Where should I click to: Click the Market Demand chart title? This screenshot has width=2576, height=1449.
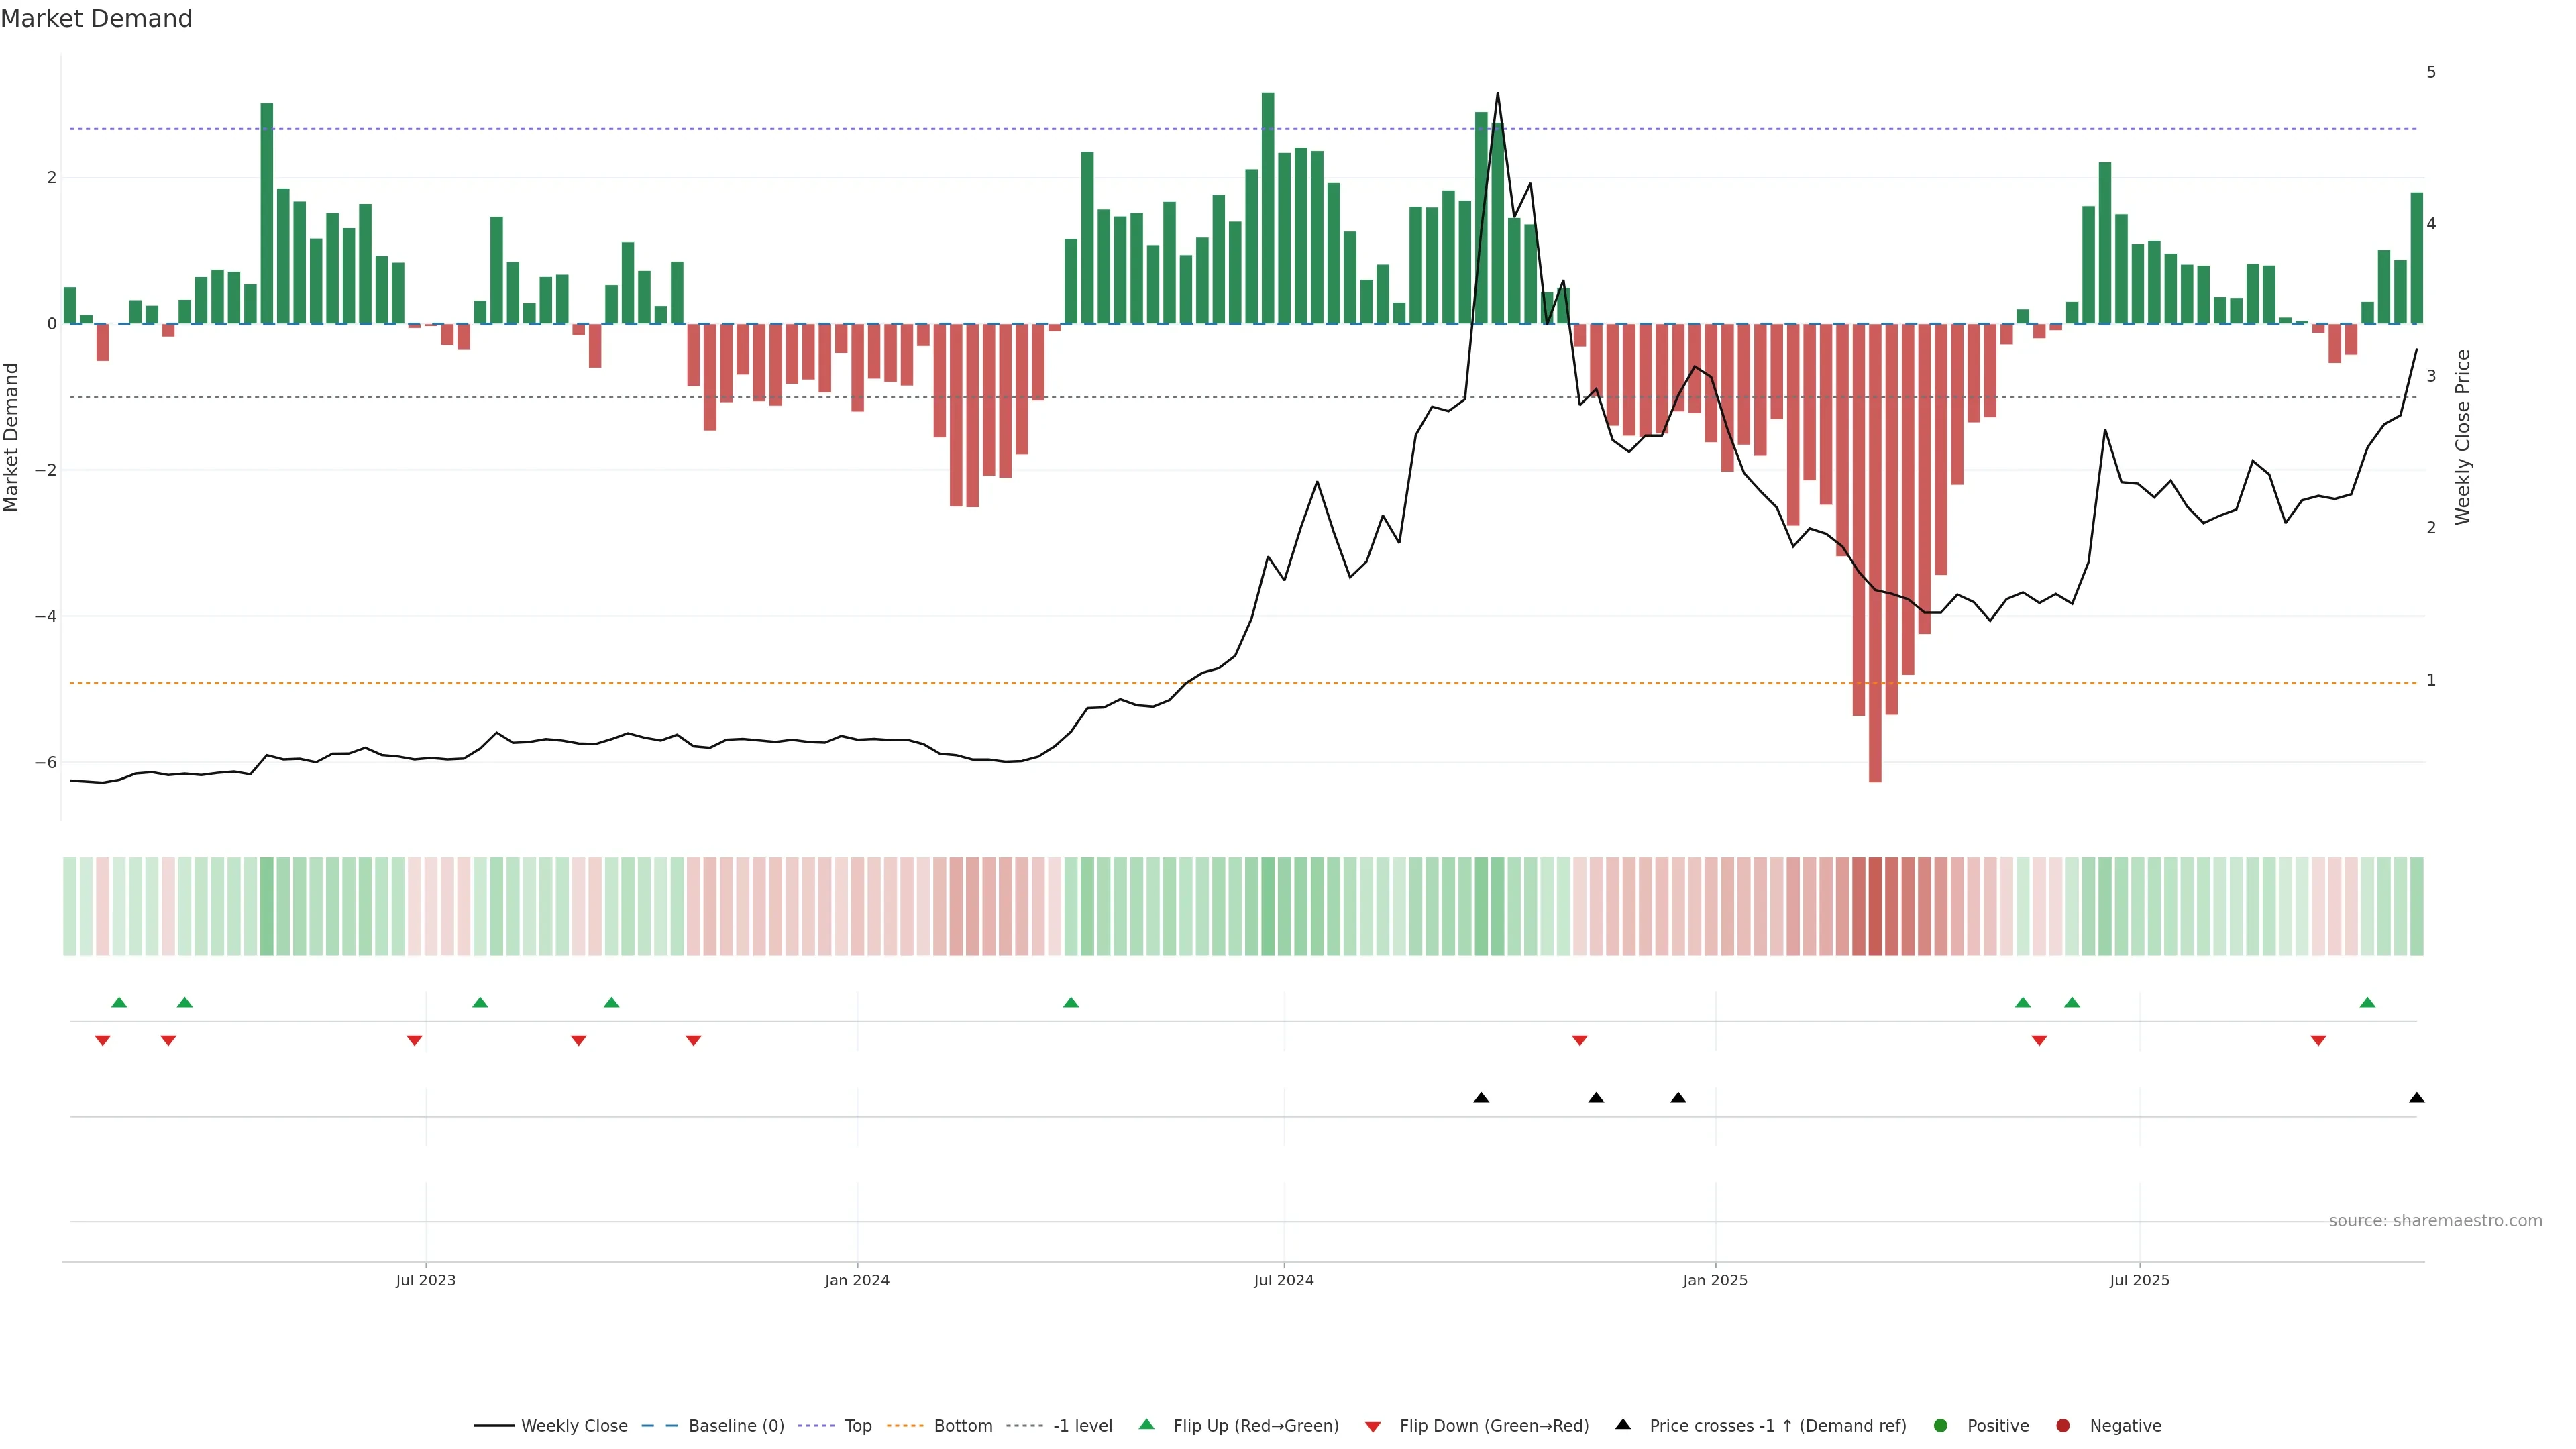[x=96, y=19]
